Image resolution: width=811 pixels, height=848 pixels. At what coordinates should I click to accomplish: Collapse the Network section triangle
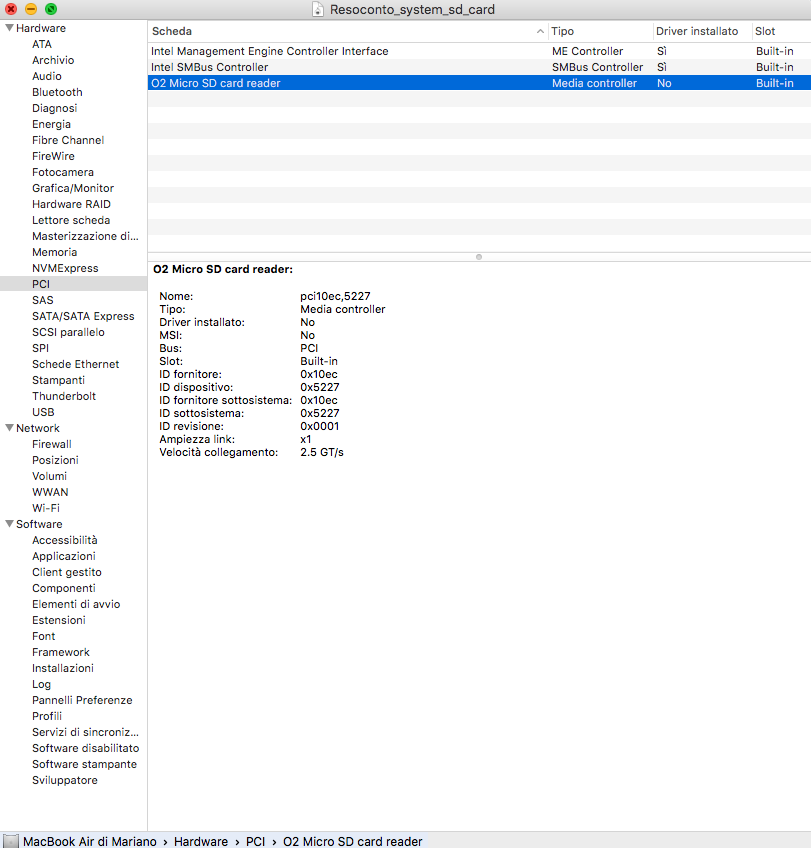point(9,428)
